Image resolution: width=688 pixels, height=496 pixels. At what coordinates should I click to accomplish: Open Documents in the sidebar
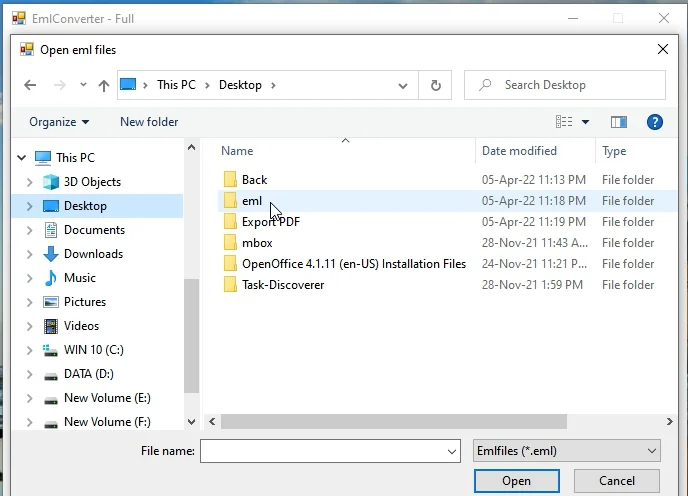click(x=94, y=230)
